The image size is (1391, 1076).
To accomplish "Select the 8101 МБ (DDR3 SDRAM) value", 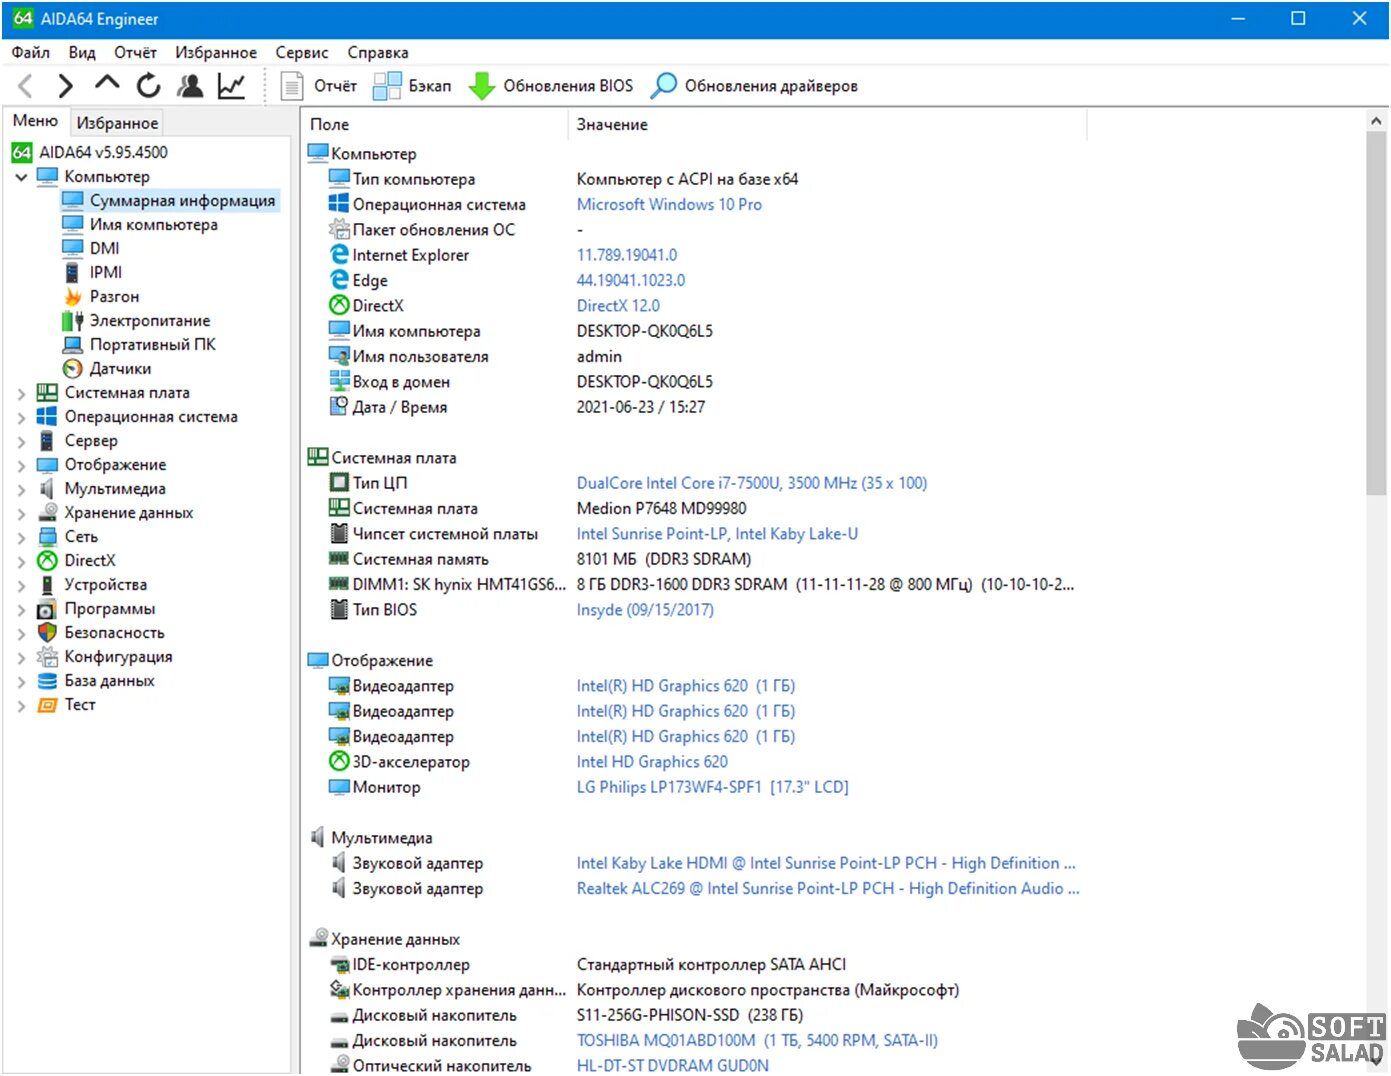I will coord(664,559).
